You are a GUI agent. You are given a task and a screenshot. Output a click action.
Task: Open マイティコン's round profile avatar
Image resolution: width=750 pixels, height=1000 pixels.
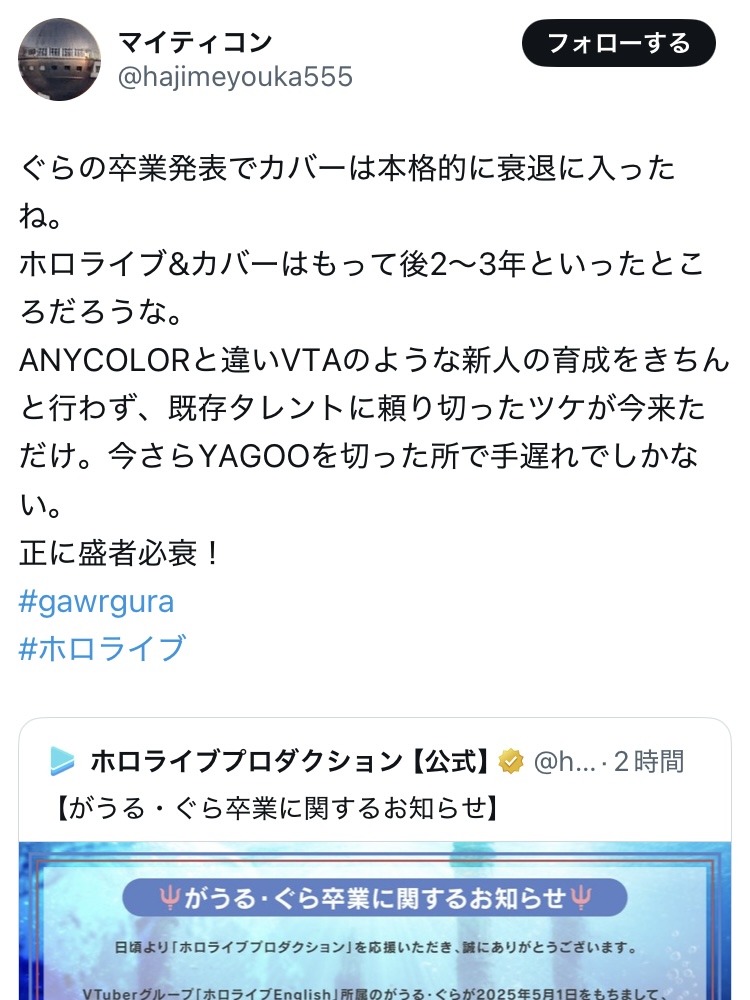tap(59, 59)
